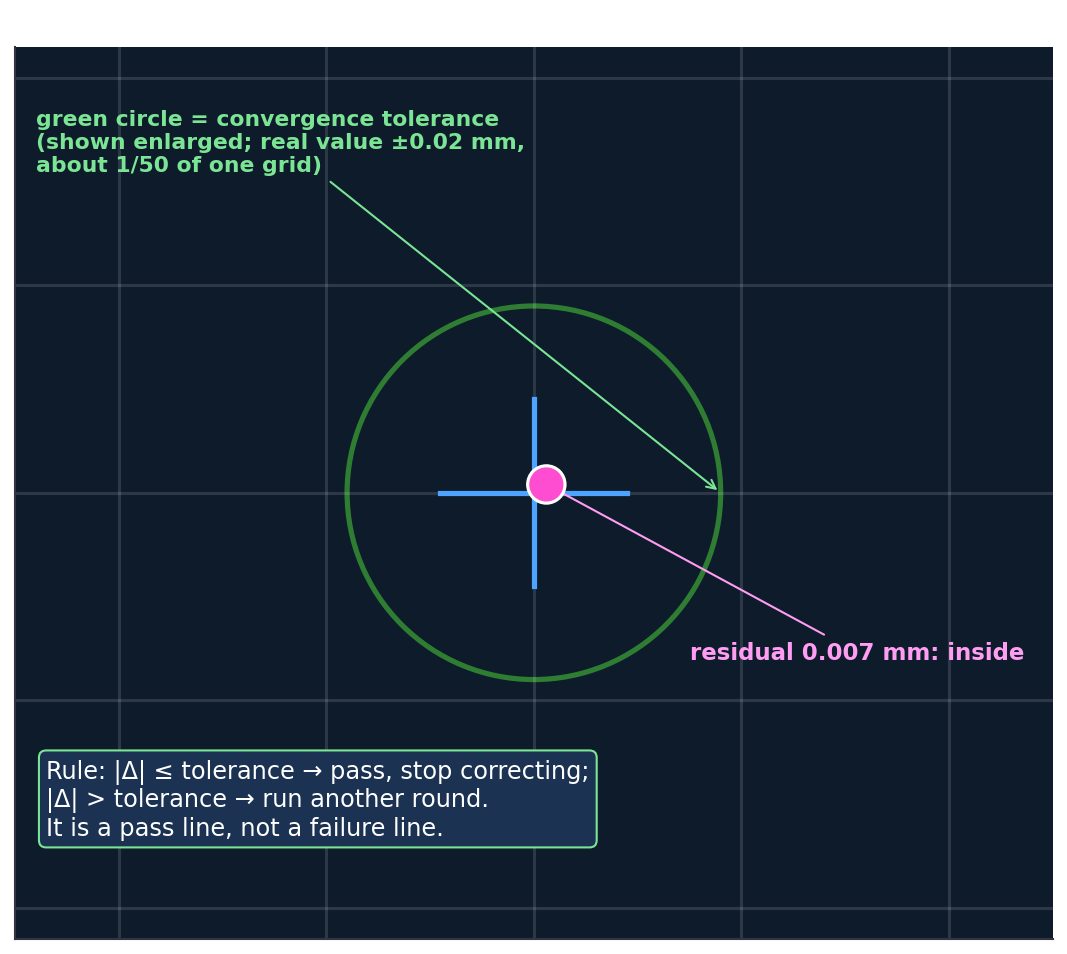Screen dimensions: 1067x954
Task: Click the green convergence tolerance annotation text
Action: pos(280,142)
